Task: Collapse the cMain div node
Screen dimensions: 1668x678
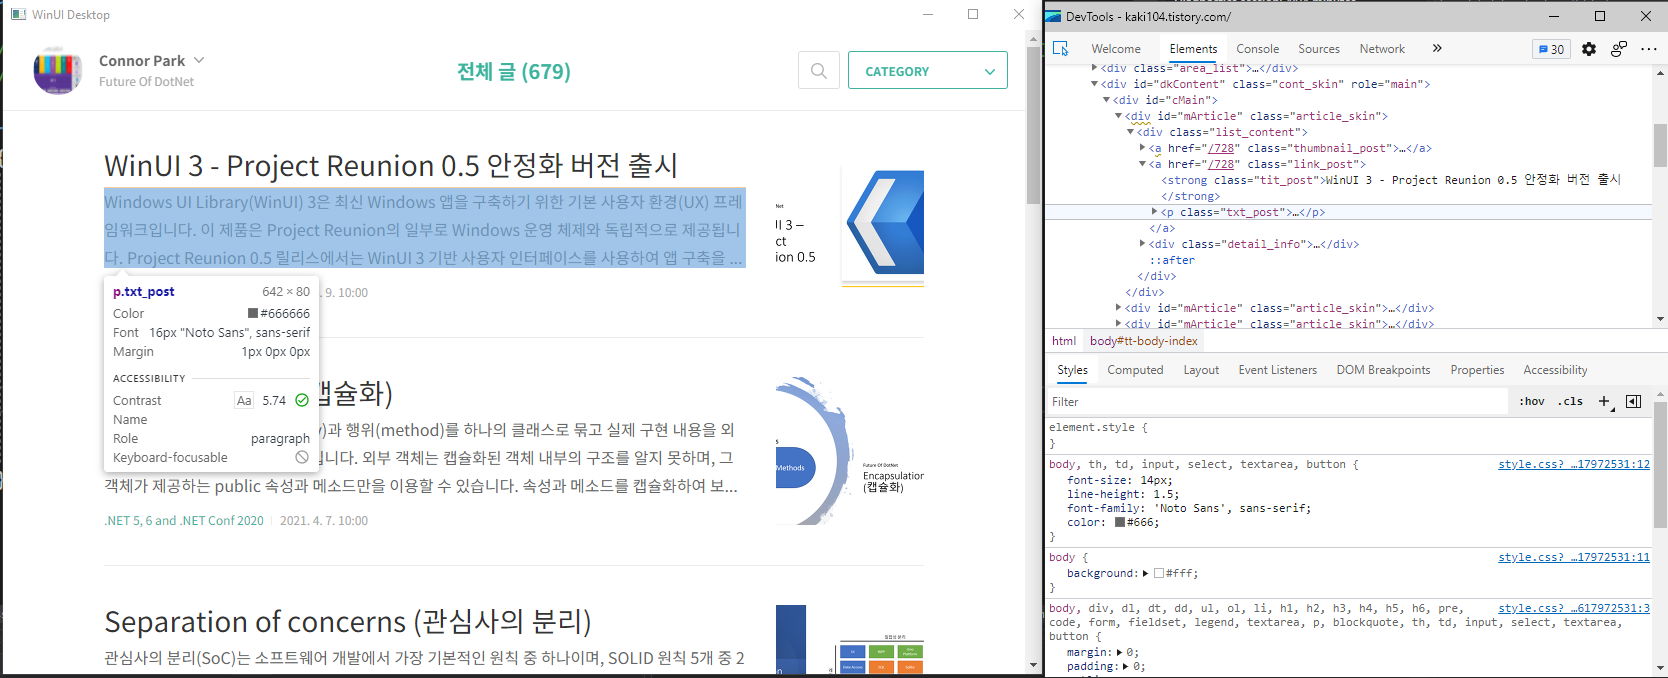Action: (1106, 100)
